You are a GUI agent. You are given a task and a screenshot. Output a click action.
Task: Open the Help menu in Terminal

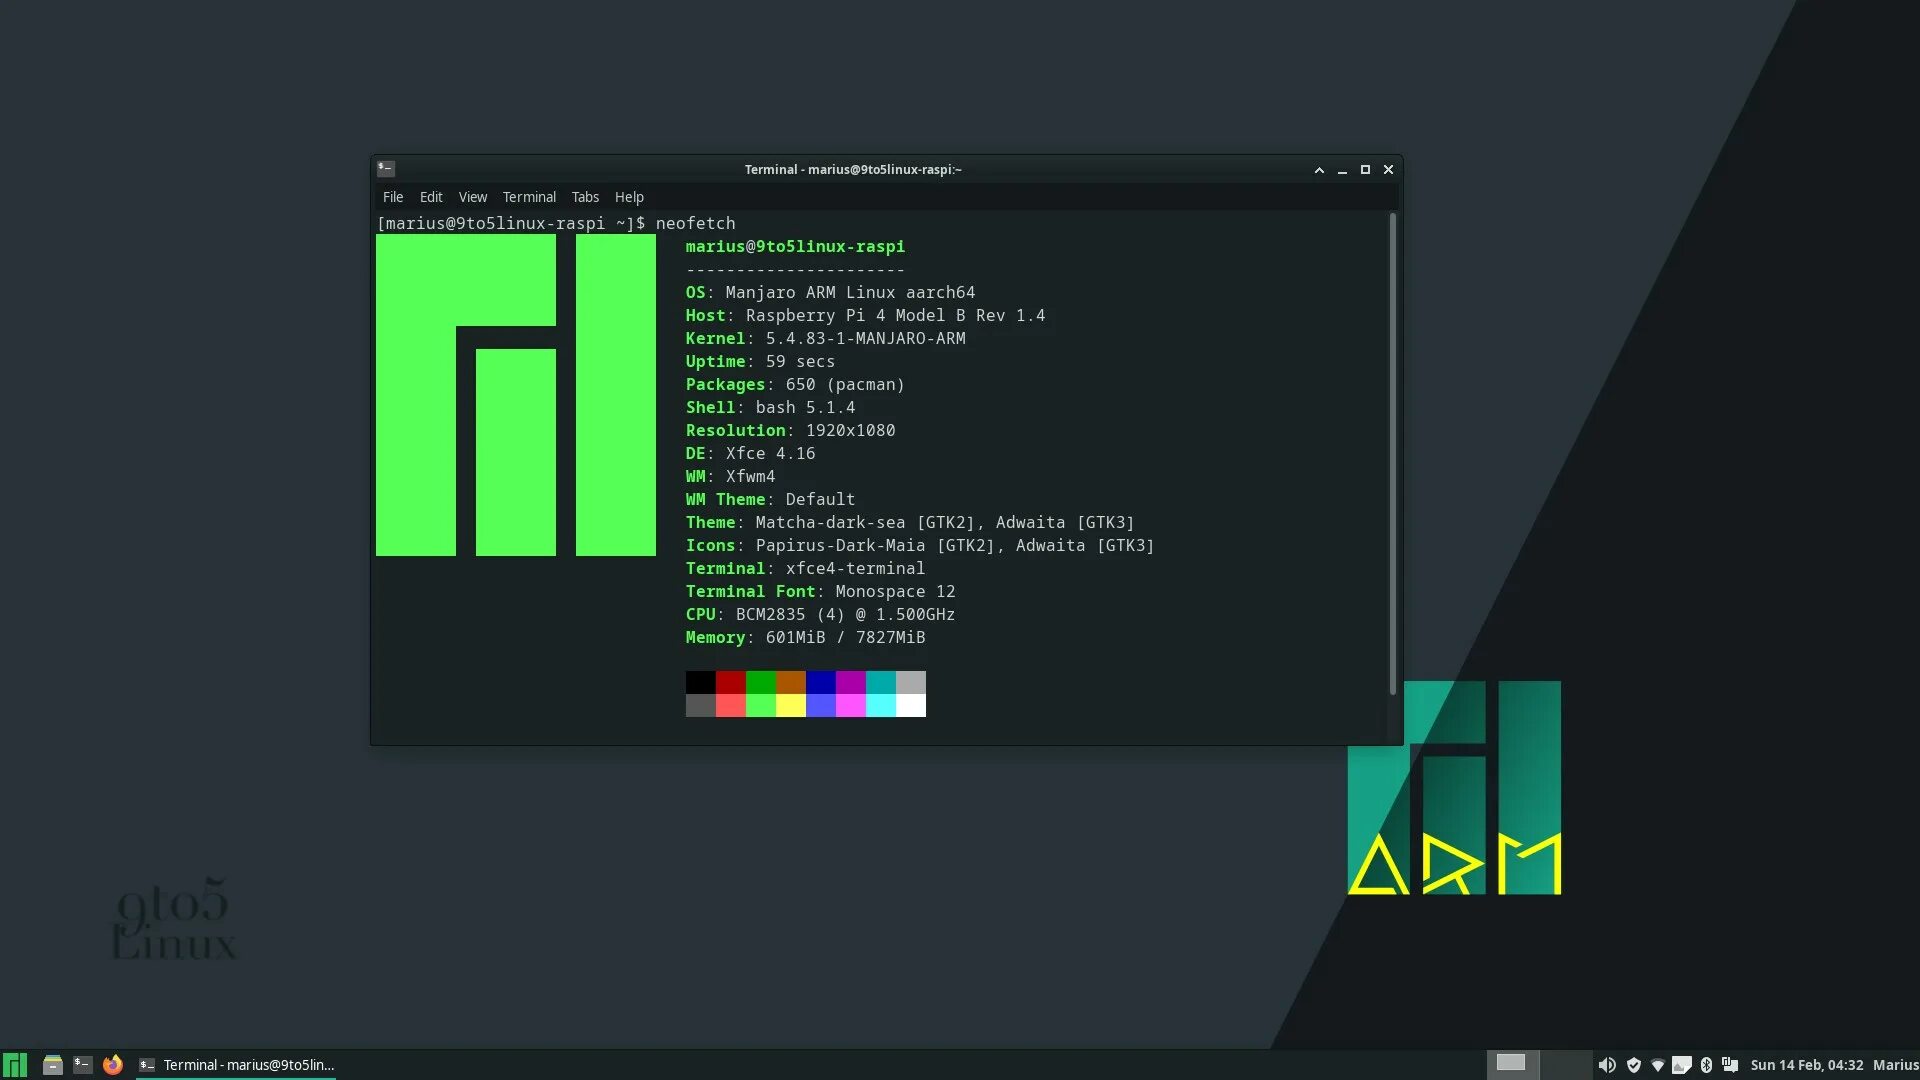tap(629, 197)
